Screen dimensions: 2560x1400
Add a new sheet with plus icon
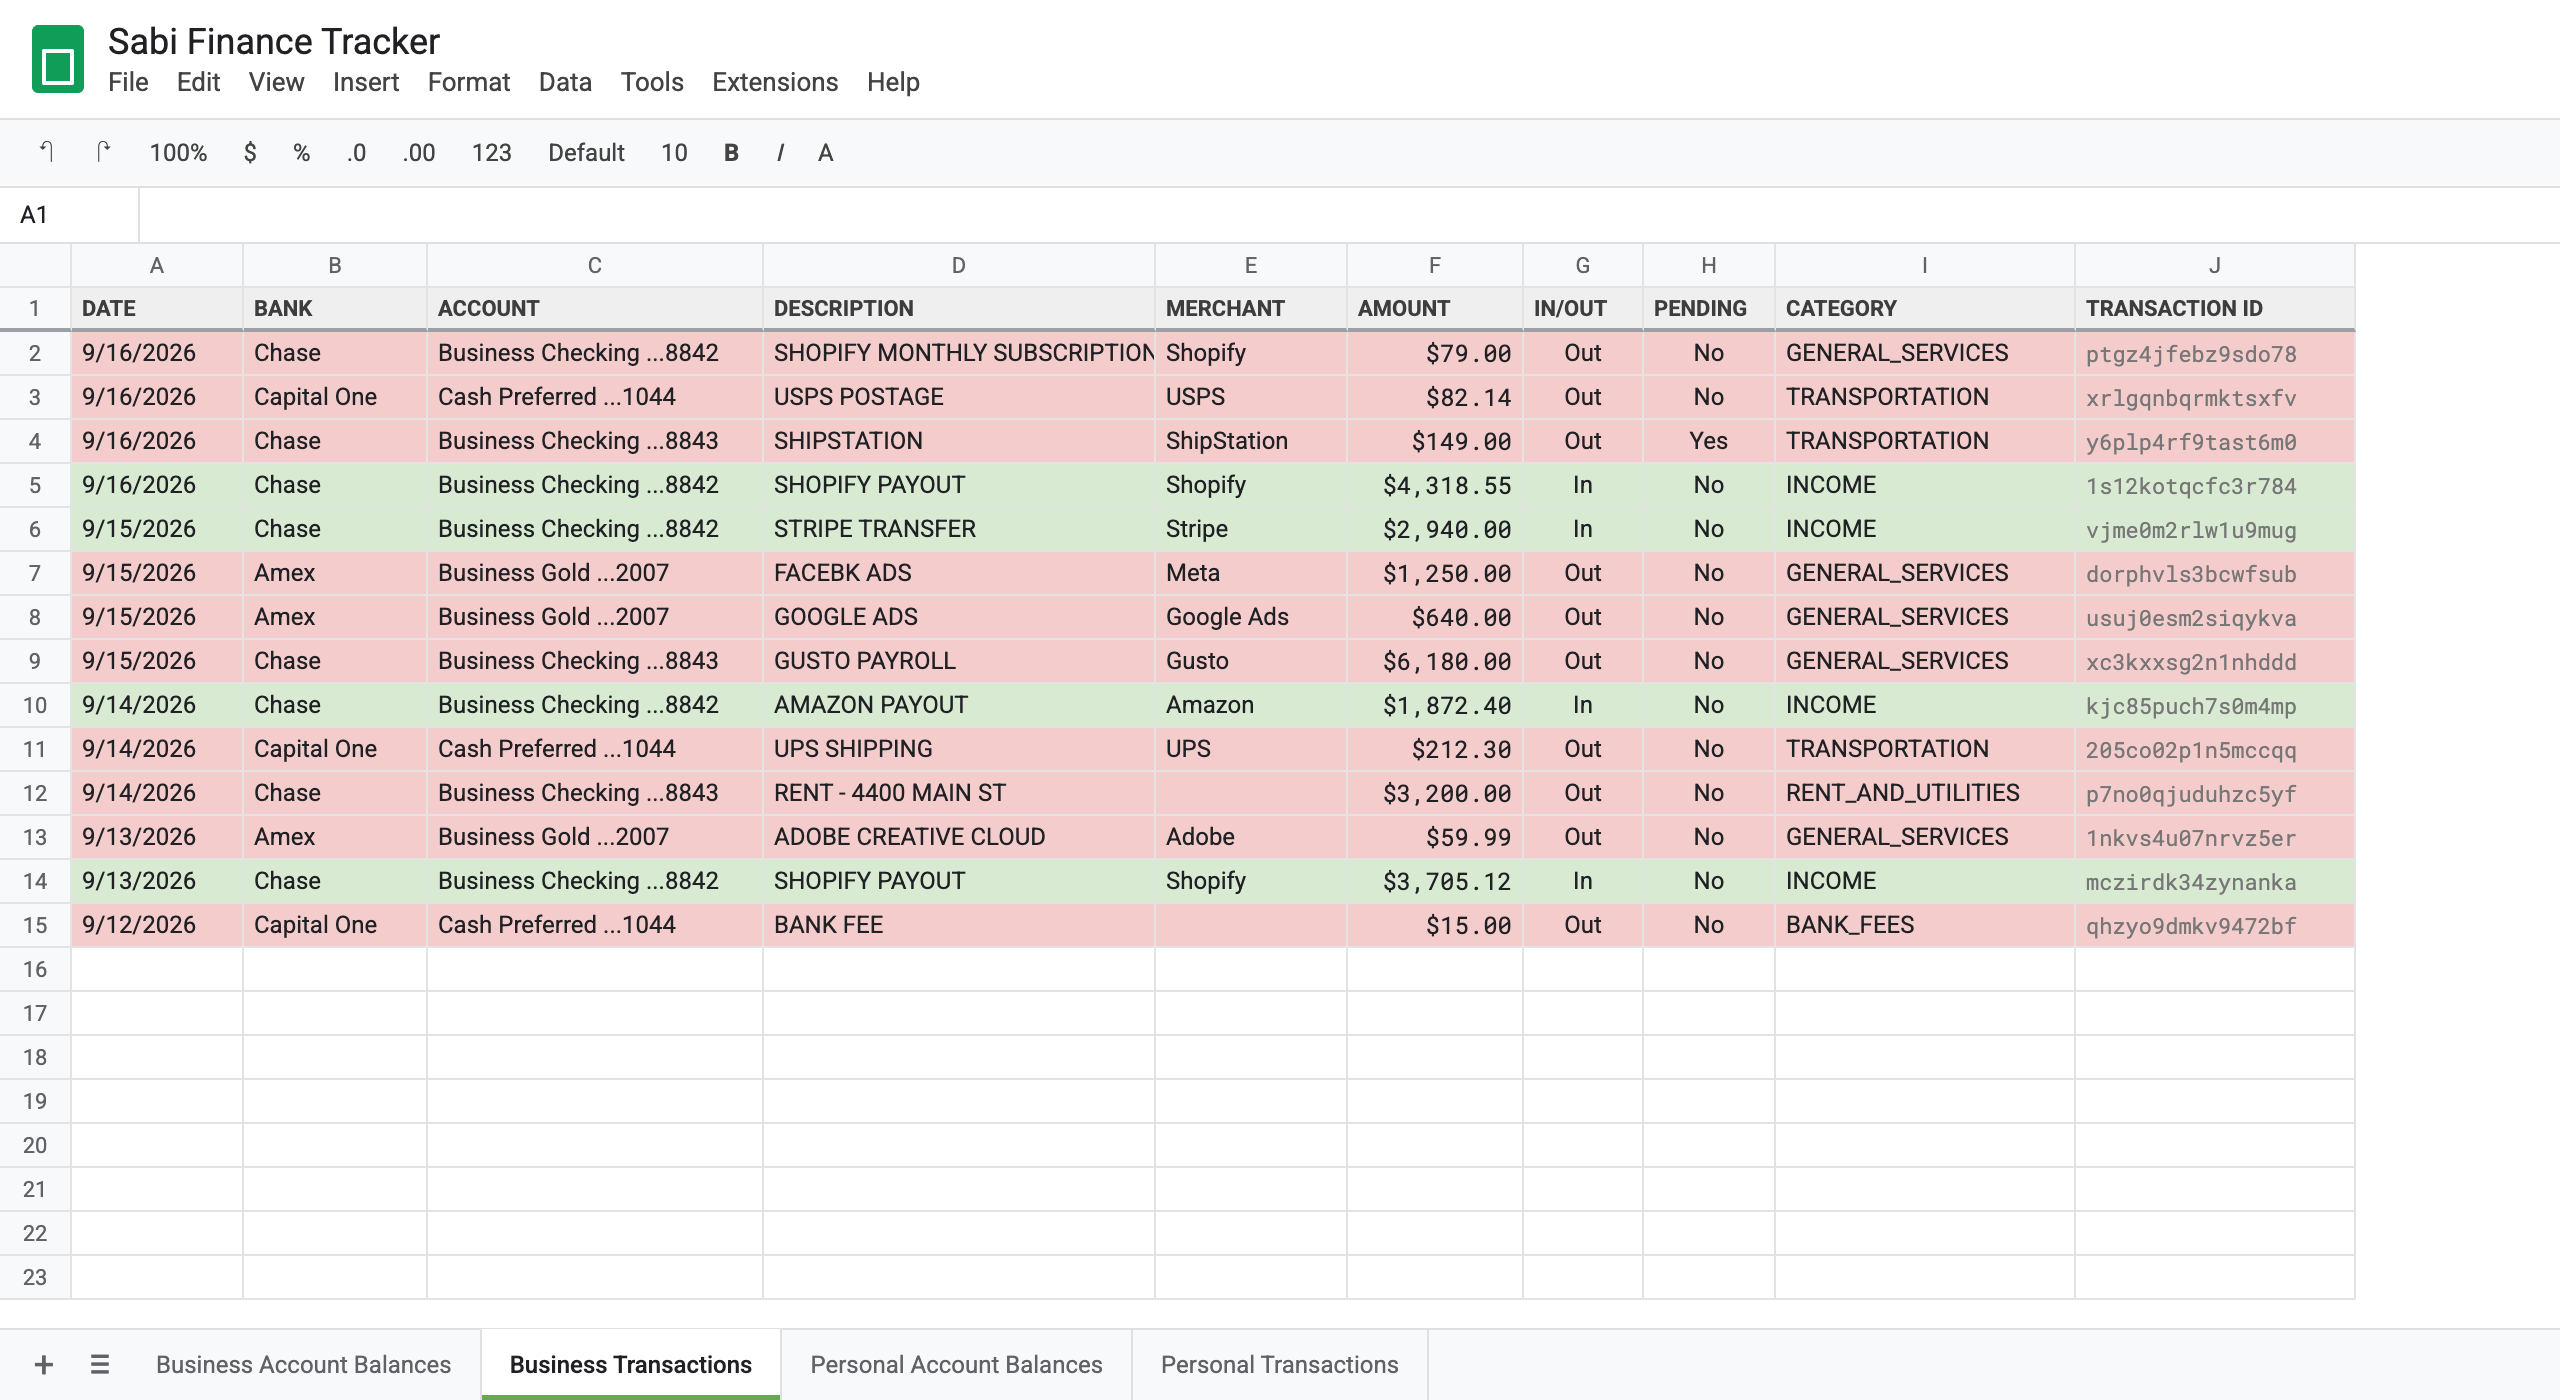click(x=43, y=1364)
